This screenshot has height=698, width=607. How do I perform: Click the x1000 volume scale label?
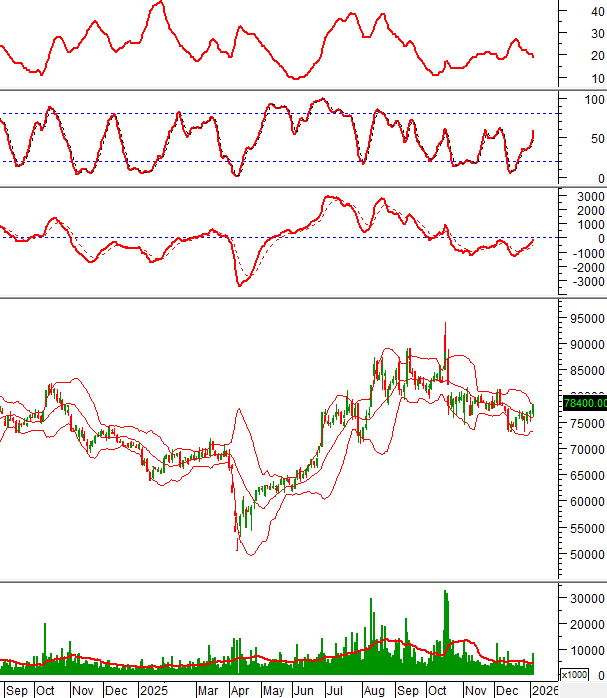[574, 675]
